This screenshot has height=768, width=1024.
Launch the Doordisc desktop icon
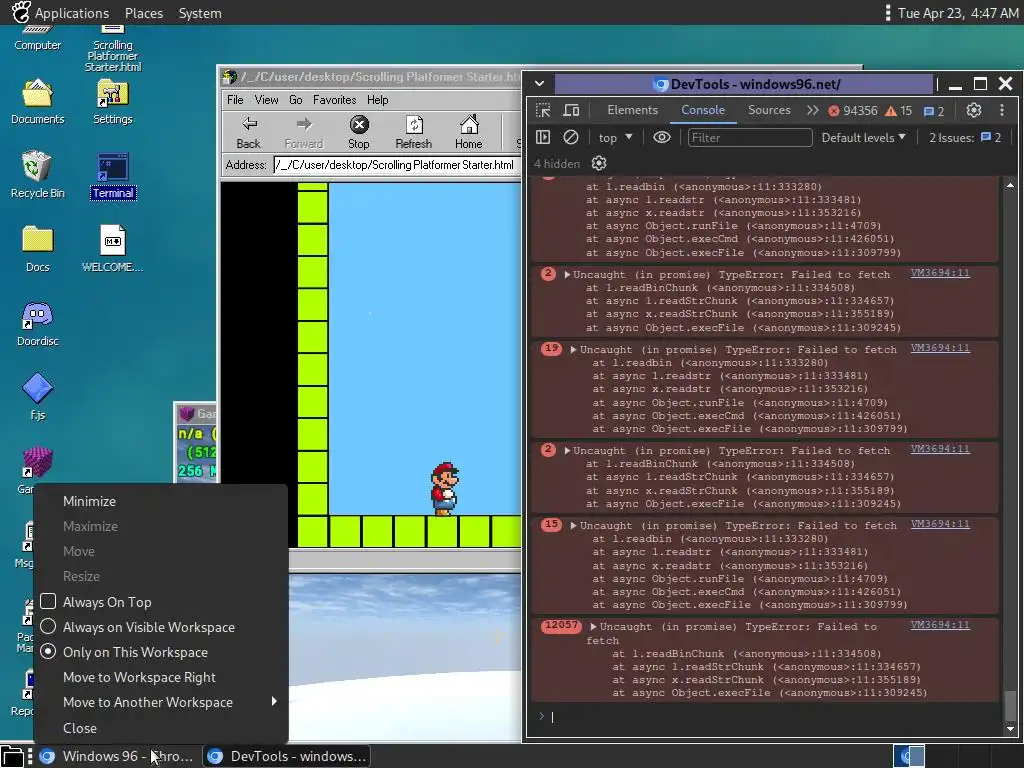[37, 324]
